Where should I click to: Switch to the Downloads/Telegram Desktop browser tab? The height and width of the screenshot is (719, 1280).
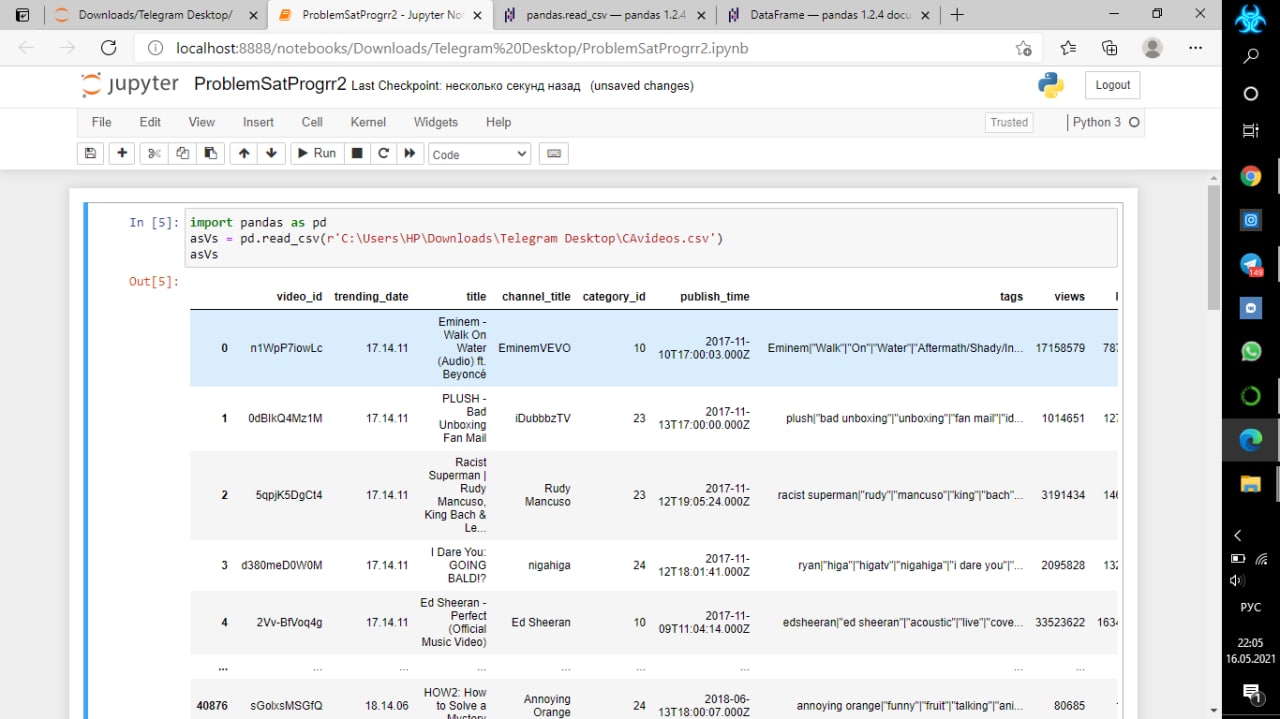tap(155, 15)
